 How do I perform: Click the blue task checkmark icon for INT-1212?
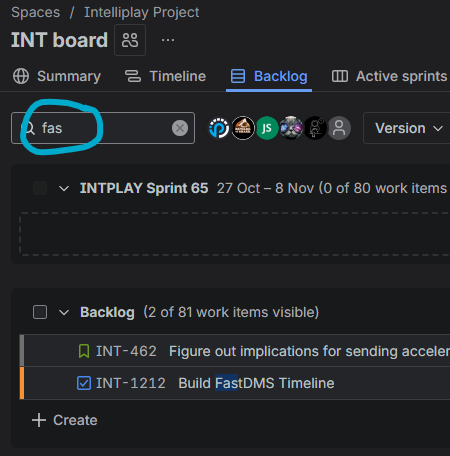pyautogui.click(x=84, y=383)
